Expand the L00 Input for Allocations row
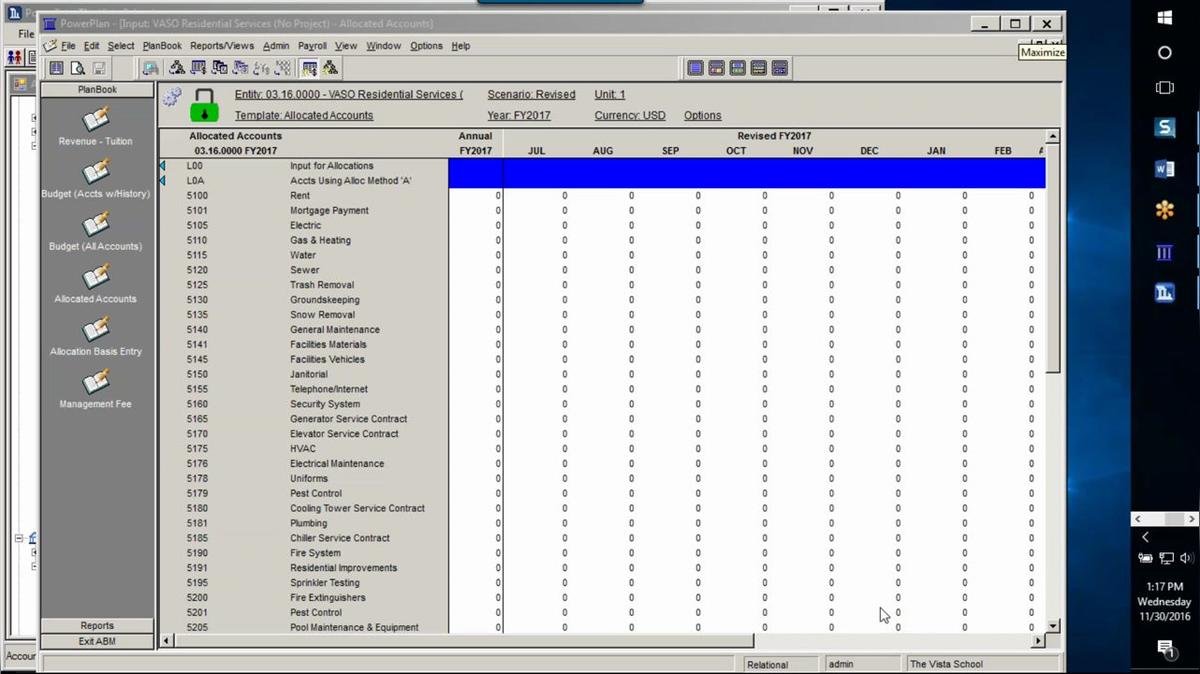1200x674 pixels. 162,166
